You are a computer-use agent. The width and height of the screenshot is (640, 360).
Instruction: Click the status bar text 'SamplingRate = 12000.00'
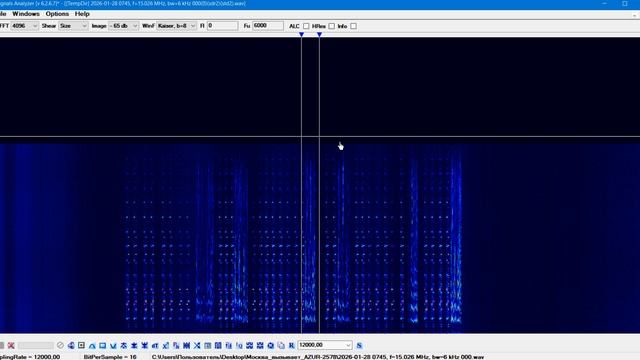coord(30,357)
